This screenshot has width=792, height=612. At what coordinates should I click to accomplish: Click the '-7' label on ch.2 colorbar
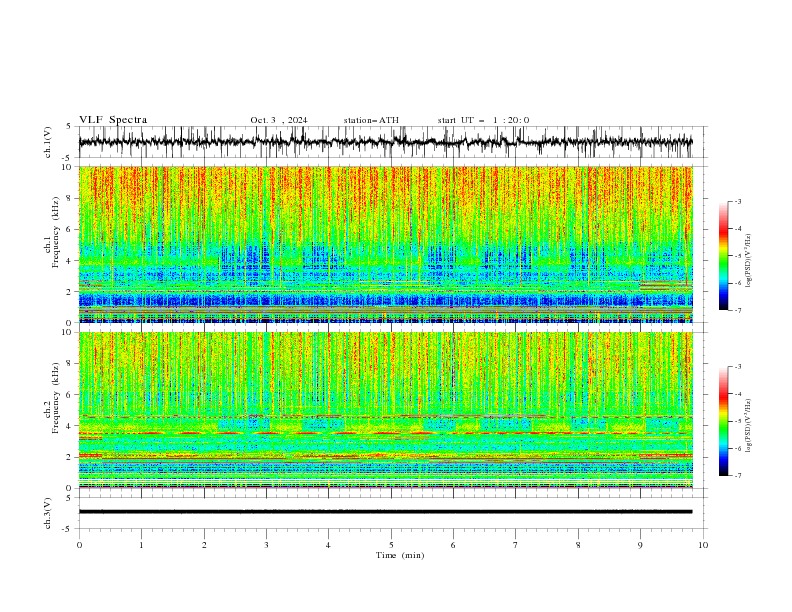[737, 476]
